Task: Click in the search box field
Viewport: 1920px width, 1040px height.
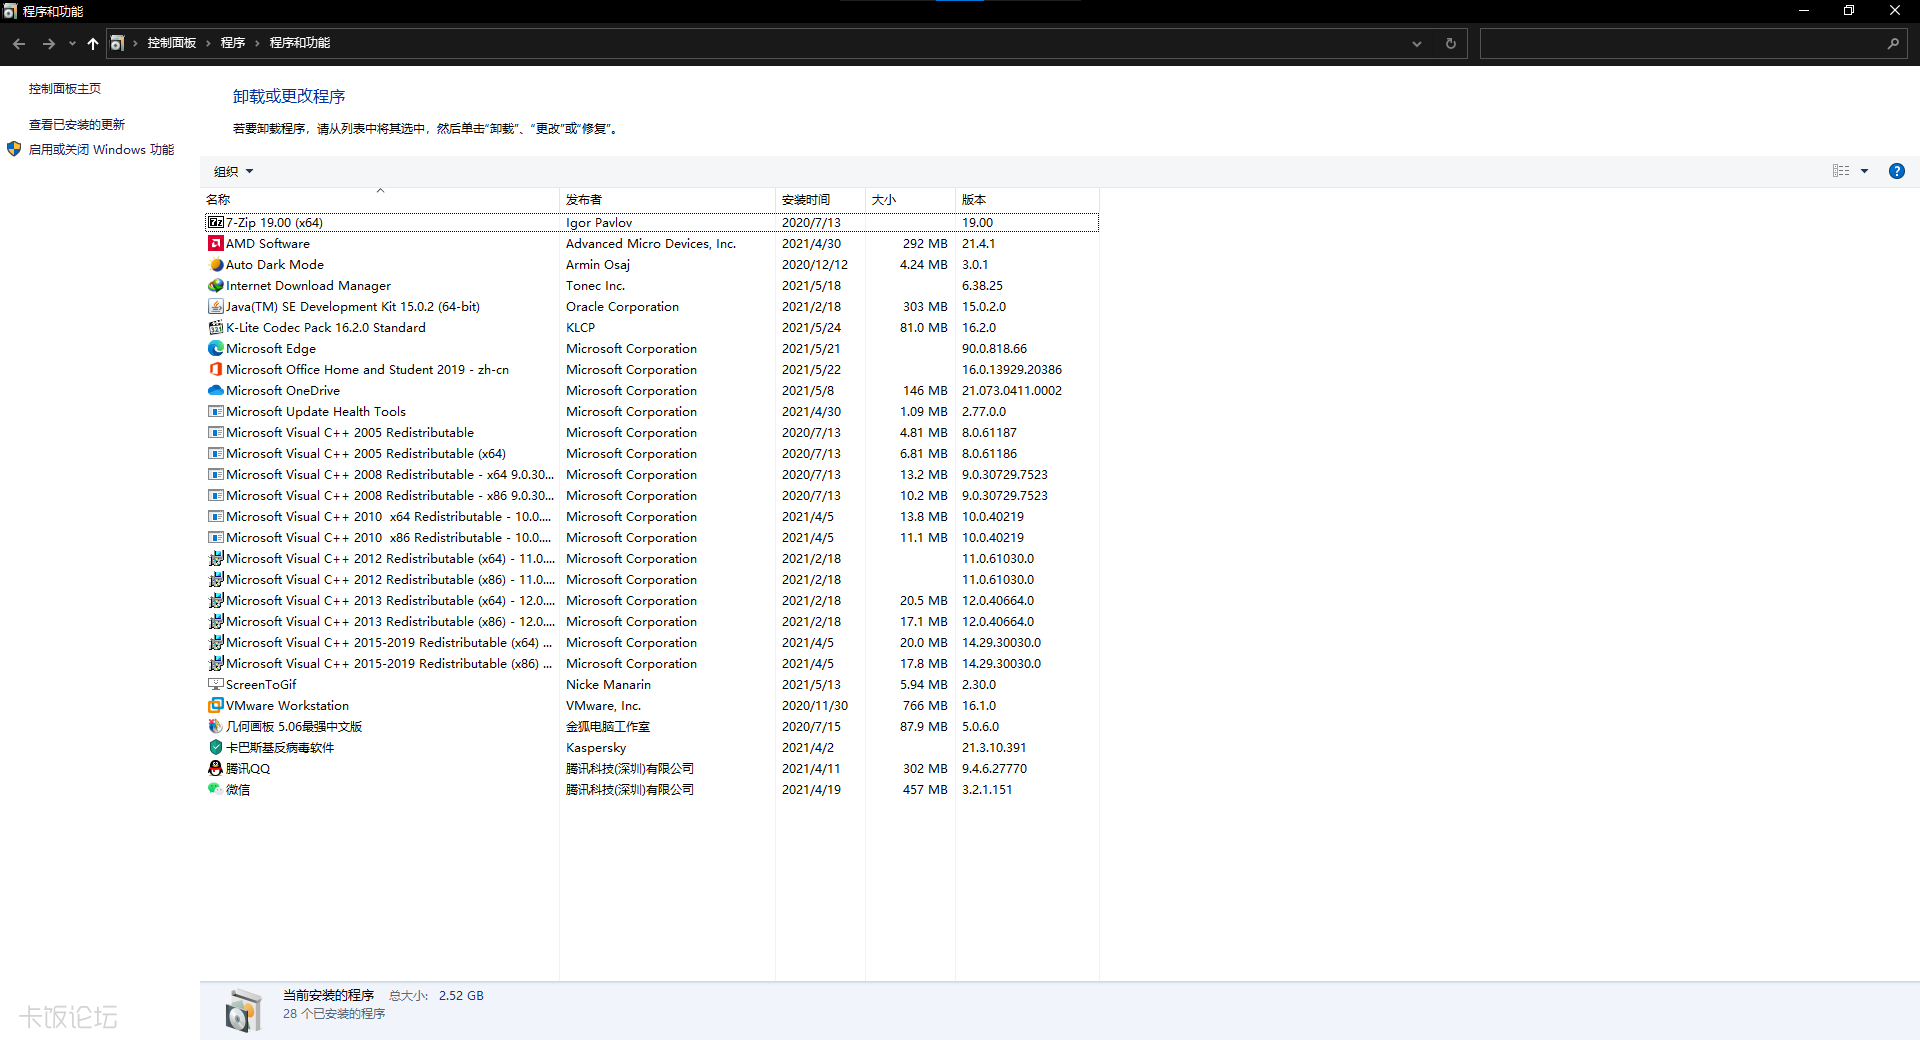Action: pos(1680,43)
